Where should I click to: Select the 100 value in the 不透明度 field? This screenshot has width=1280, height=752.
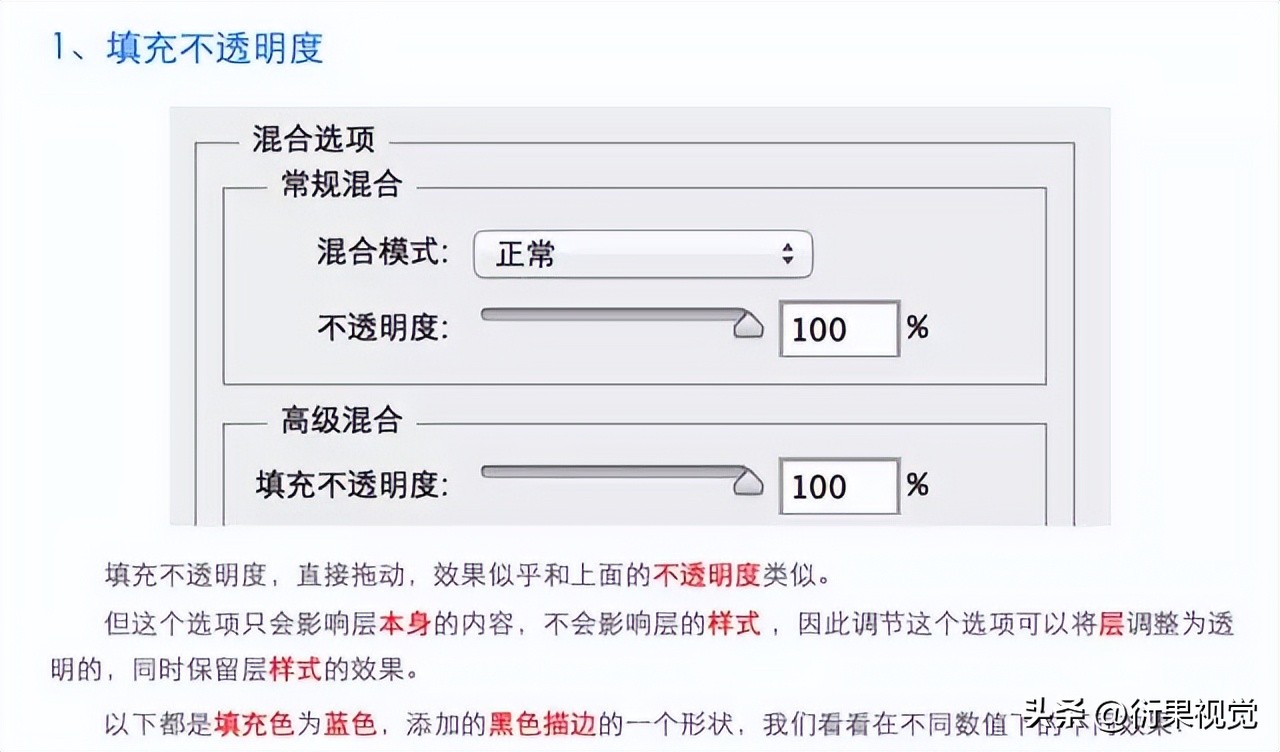pyautogui.click(x=838, y=329)
